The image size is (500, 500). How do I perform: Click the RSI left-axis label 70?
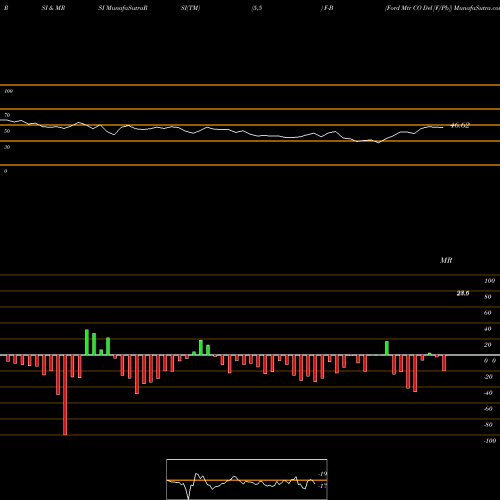click(x=7, y=115)
